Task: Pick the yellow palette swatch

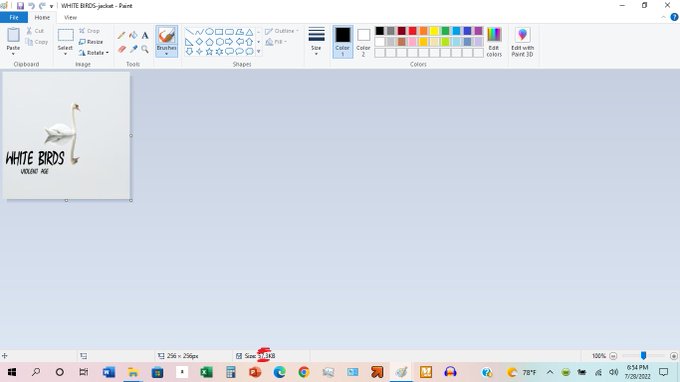Action: pos(434,31)
